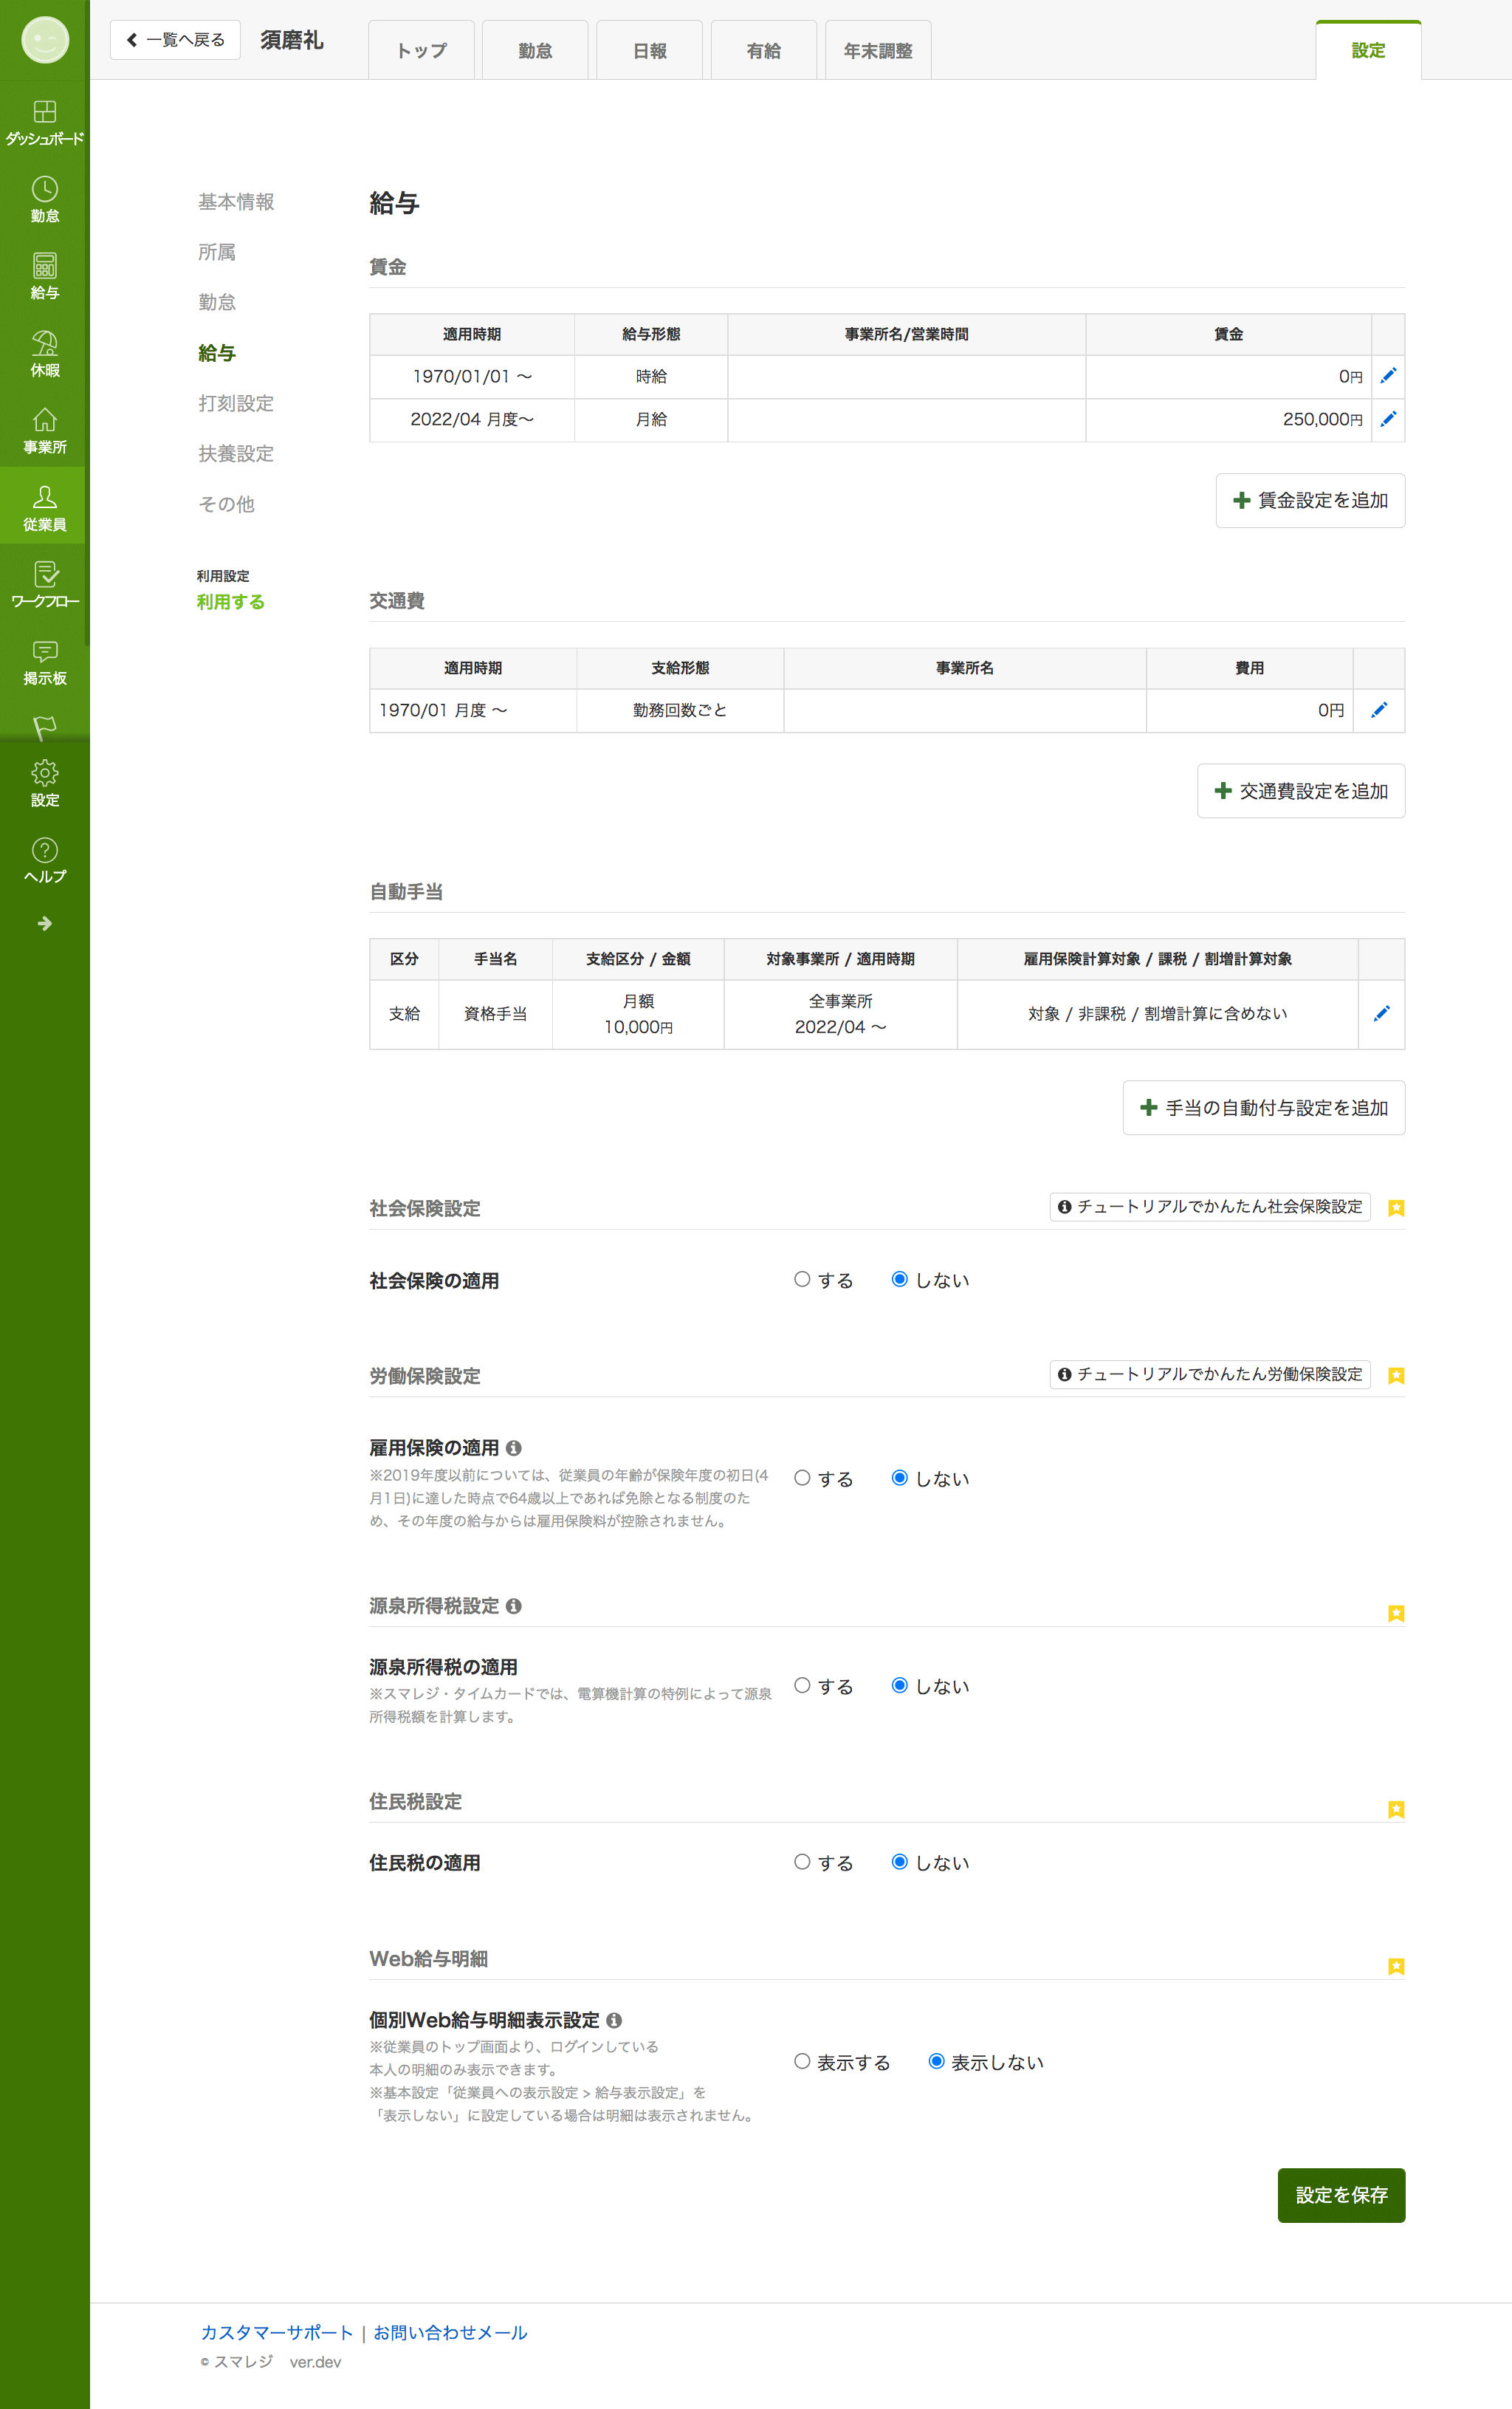The height and width of the screenshot is (2409, 1512).
Task: Open the 給与 calculator icon in sidebar
Action: click(x=44, y=277)
